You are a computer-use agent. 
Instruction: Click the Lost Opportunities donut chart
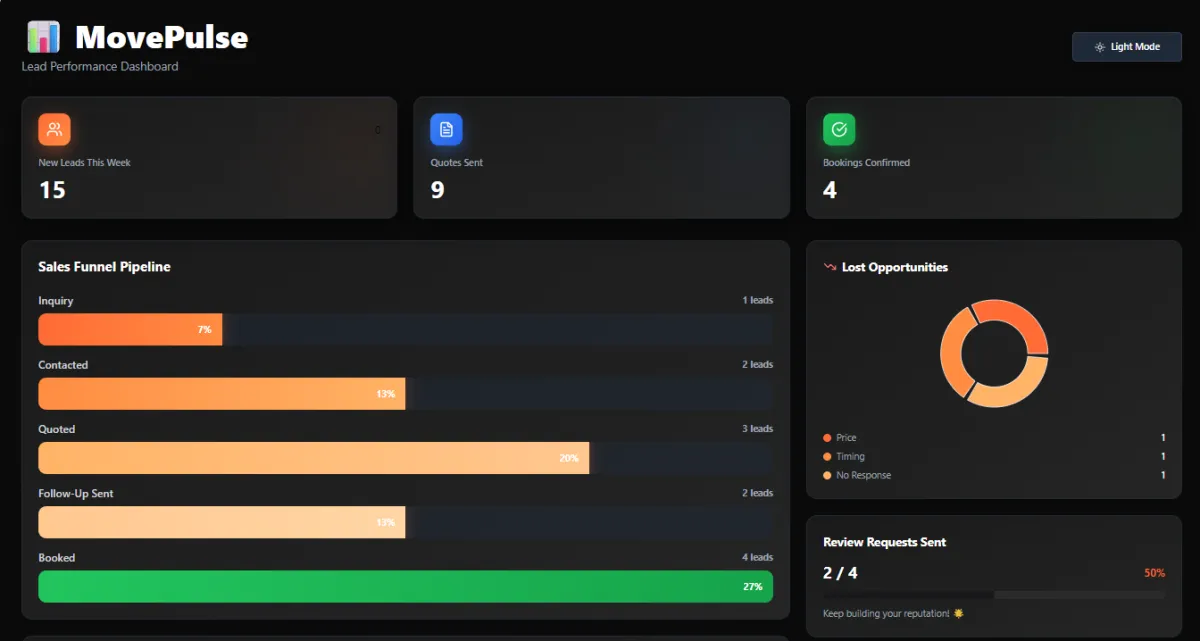coord(994,354)
